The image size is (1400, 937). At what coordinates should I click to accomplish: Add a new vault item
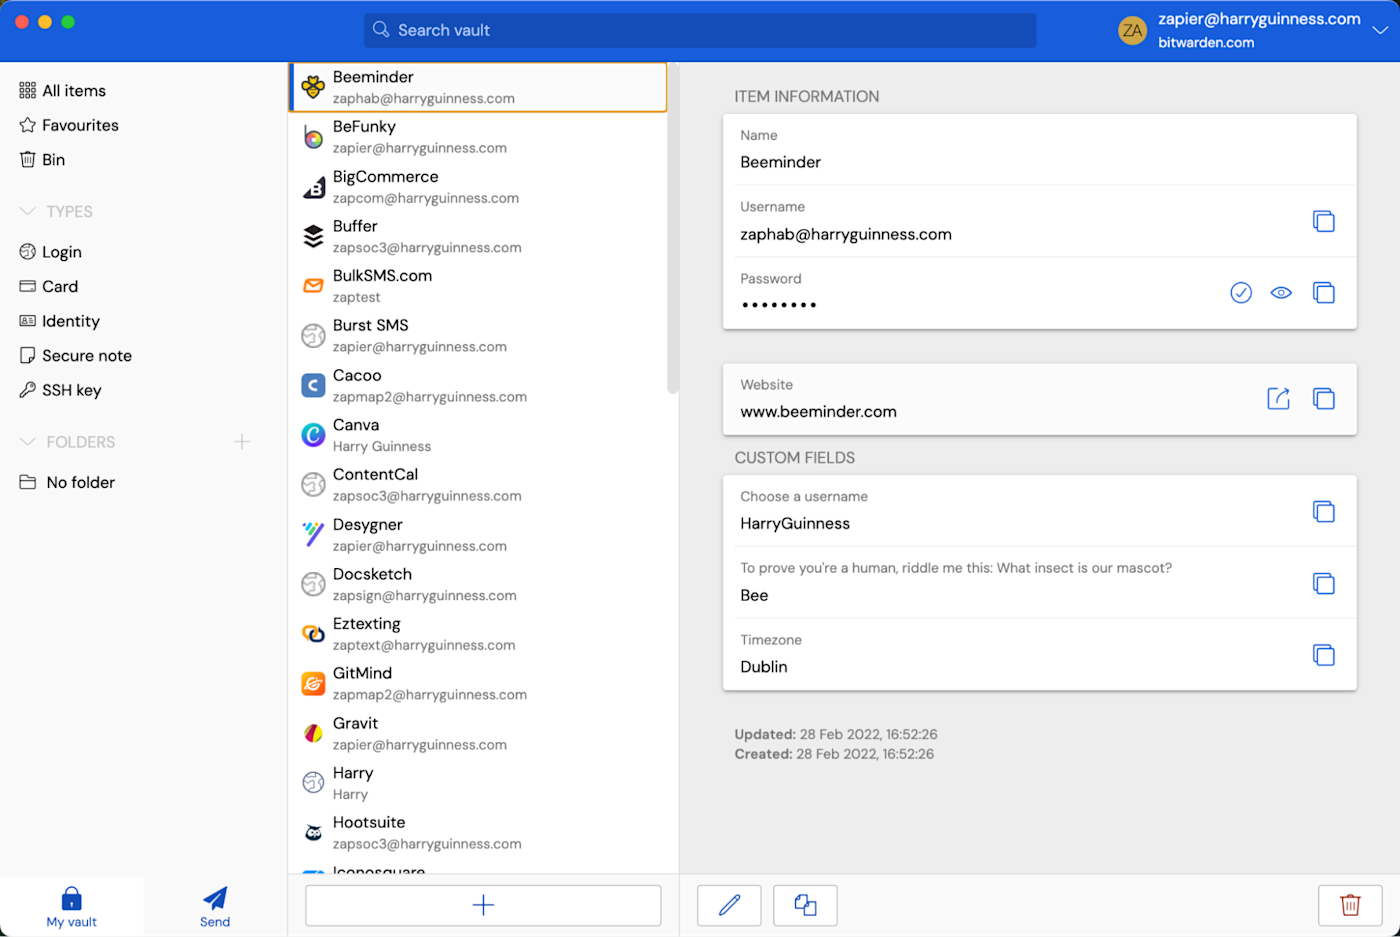pos(483,905)
